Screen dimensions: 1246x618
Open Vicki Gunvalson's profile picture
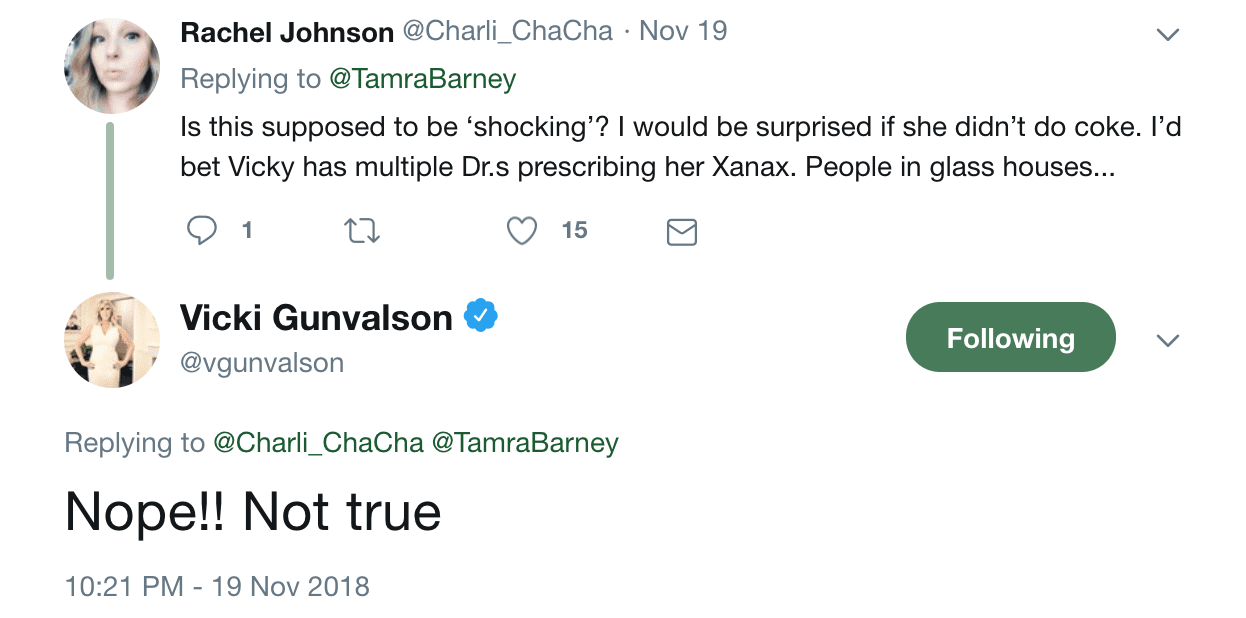pos(112,340)
